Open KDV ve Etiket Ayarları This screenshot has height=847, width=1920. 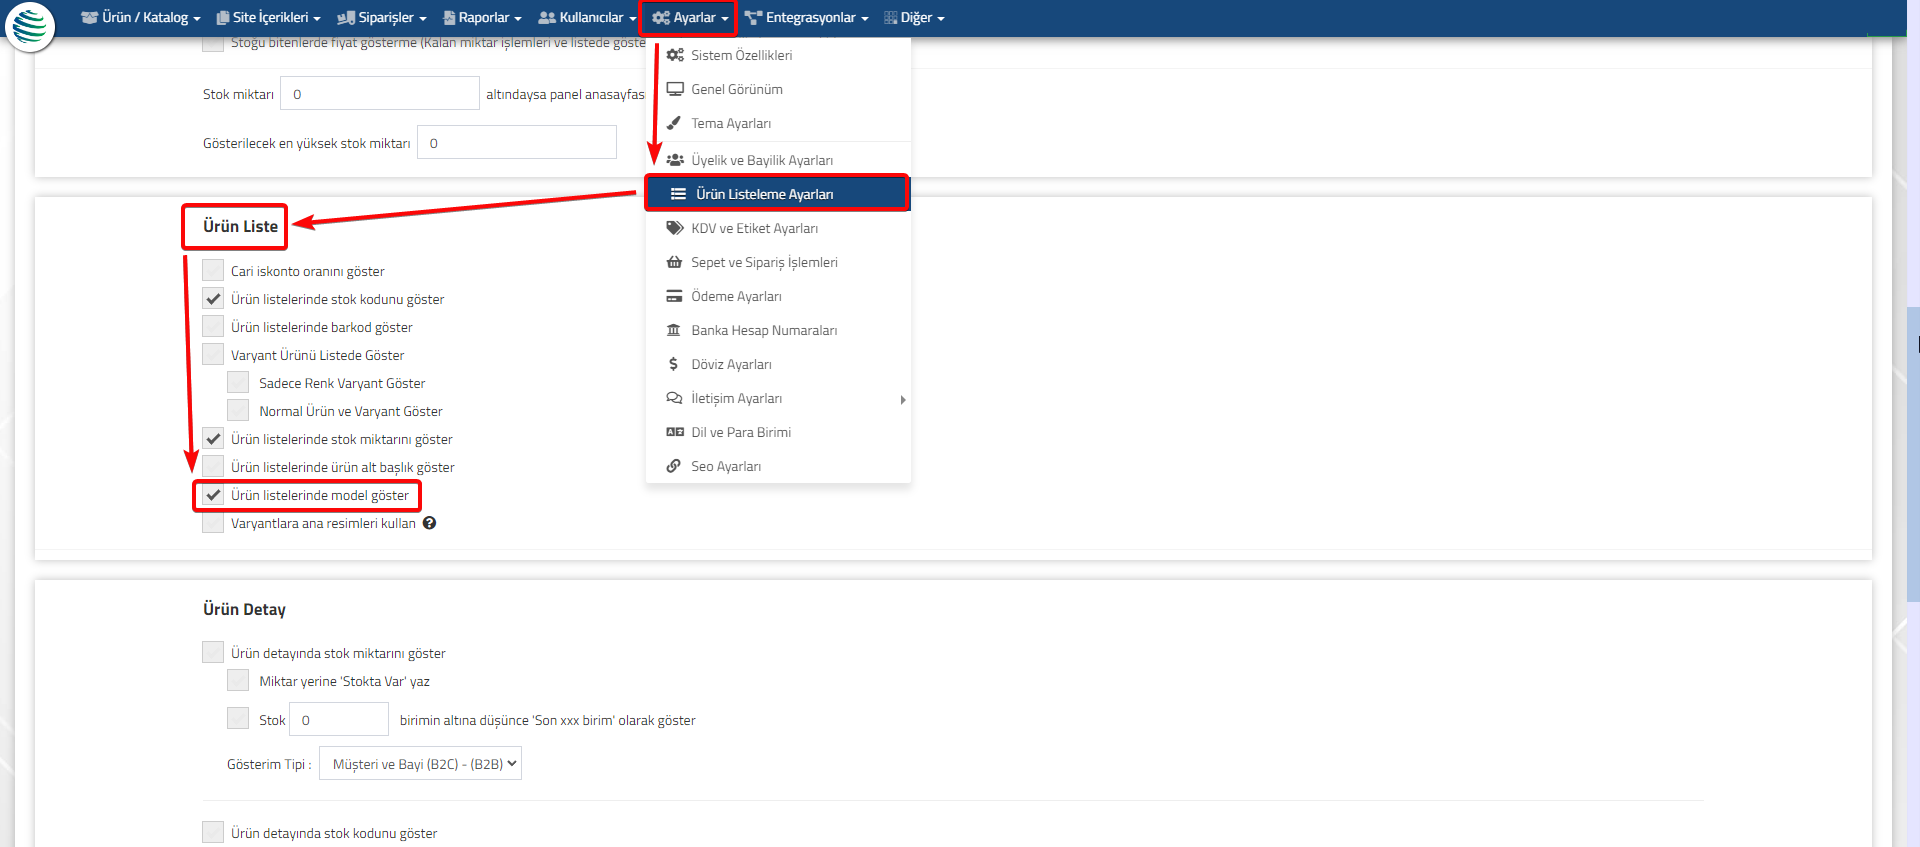(x=778, y=228)
